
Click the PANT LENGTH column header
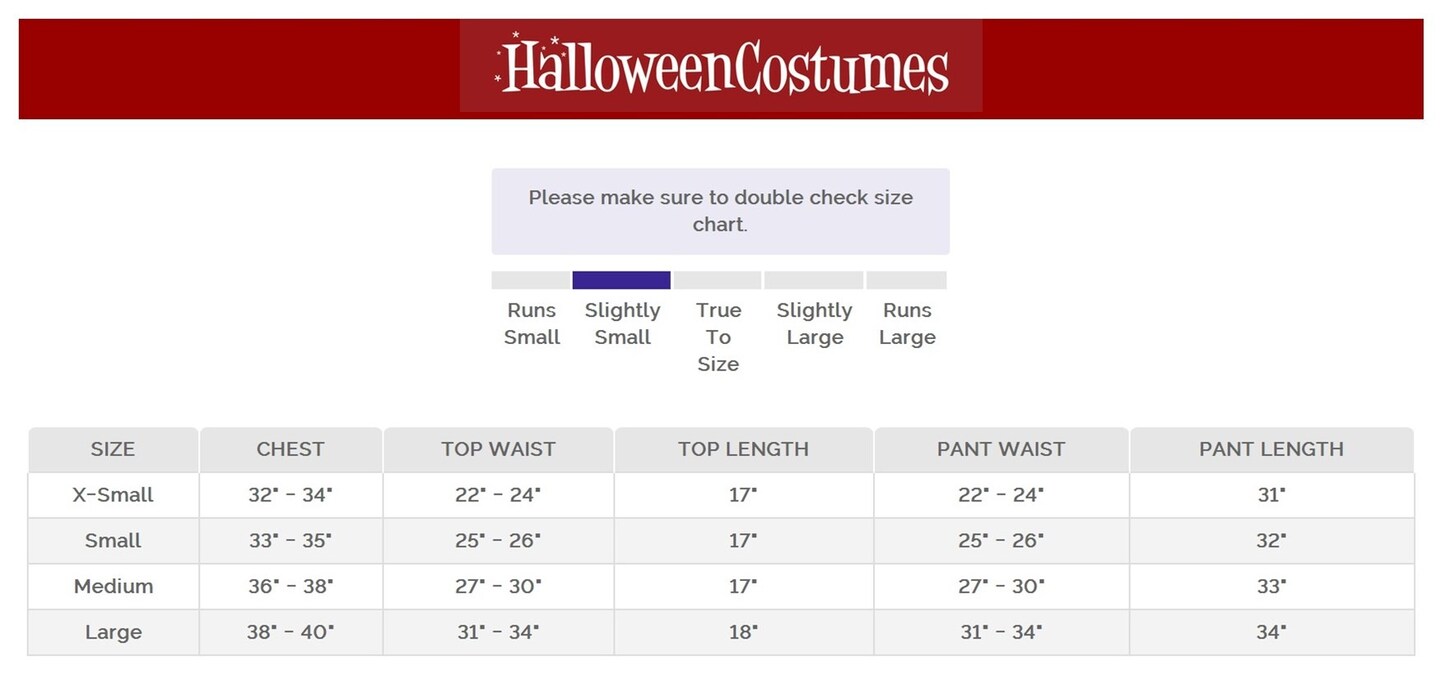[1271, 450]
